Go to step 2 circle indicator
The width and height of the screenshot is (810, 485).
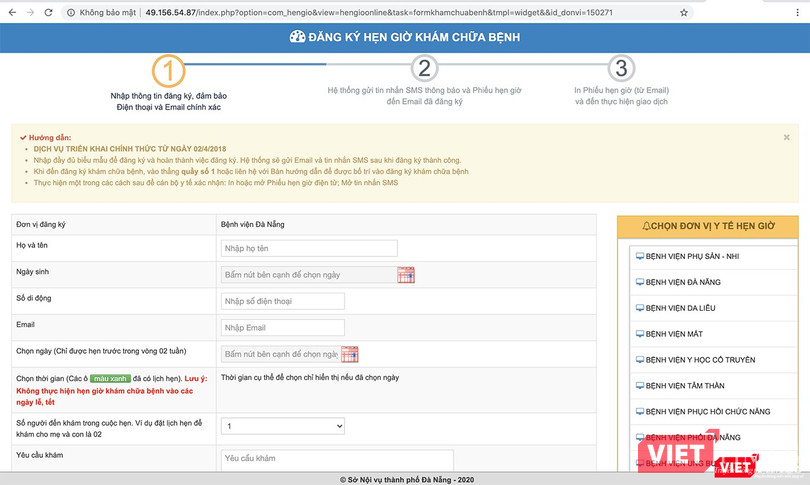(425, 68)
